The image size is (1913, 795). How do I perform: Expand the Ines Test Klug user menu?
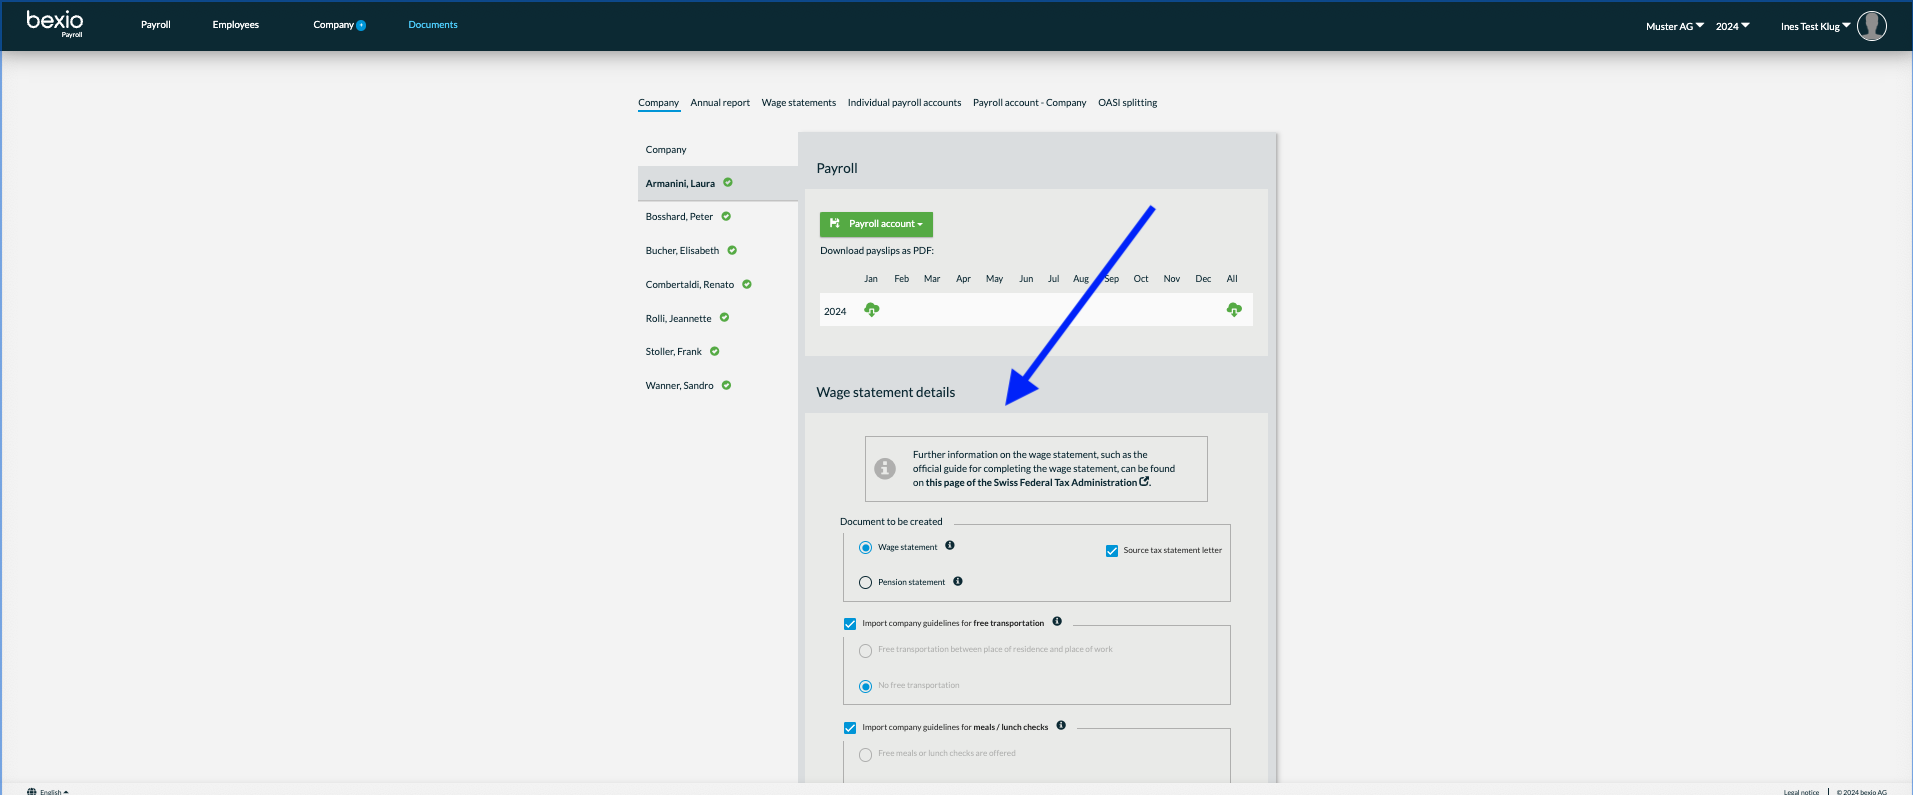pos(1815,26)
